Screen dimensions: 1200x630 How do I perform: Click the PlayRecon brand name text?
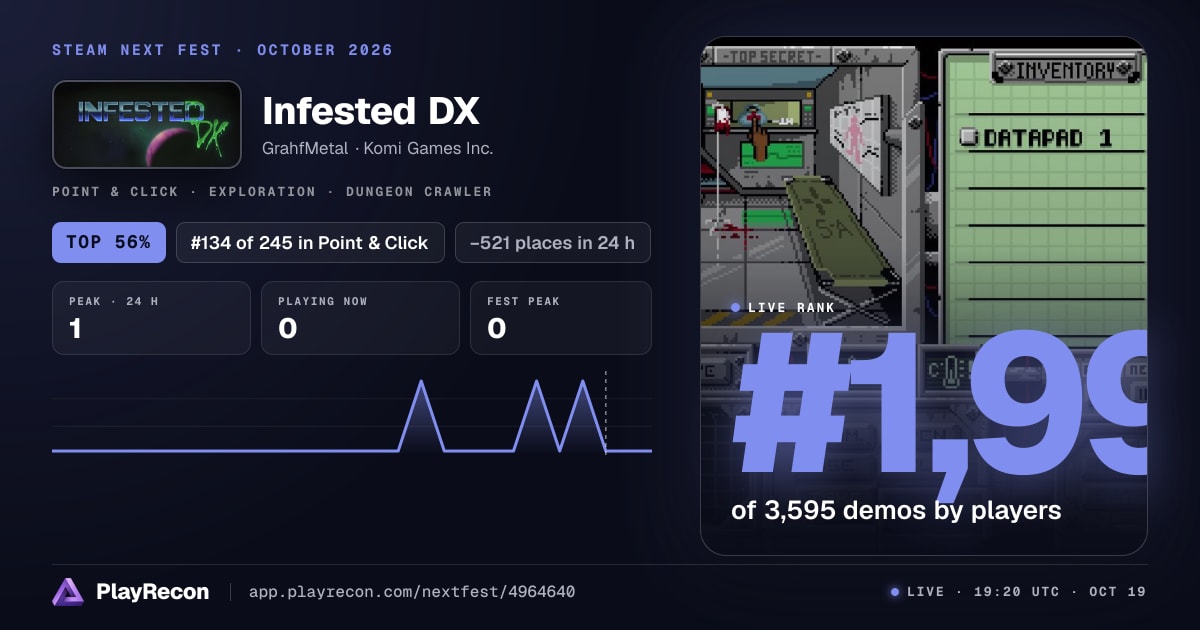153,592
